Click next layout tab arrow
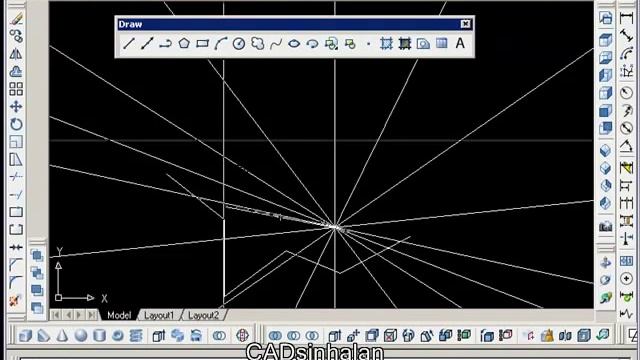Screen dimensions: 640x360 80,315
